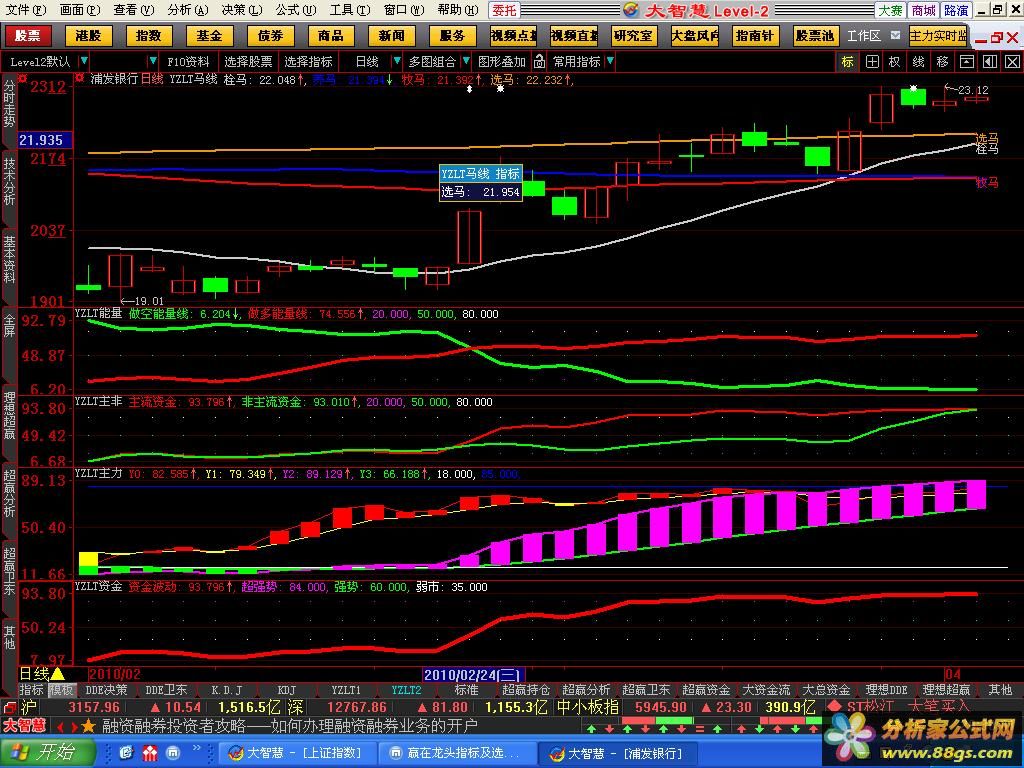Select the DDE决策 indicator tab
This screenshot has width=1024, height=768.
pyautogui.click(x=106, y=690)
